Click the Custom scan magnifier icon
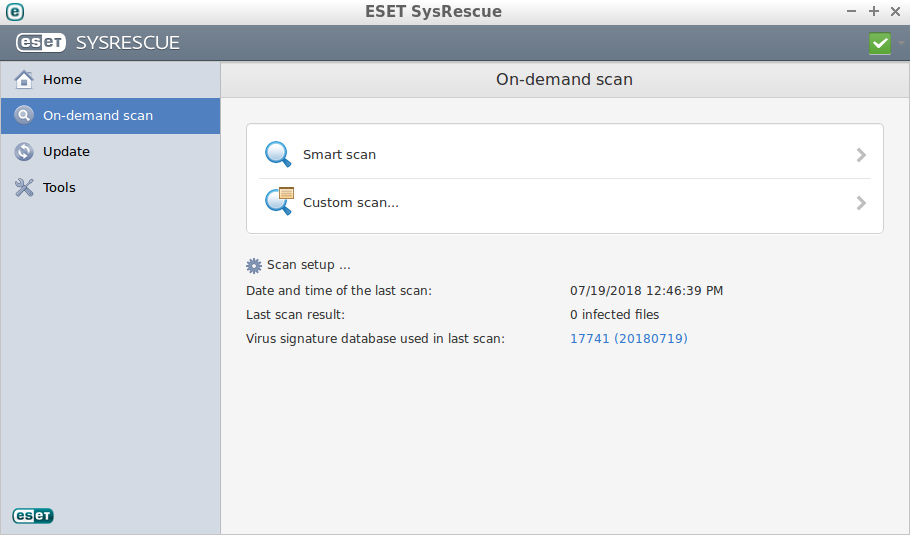The height and width of the screenshot is (535, 910). 279,201
